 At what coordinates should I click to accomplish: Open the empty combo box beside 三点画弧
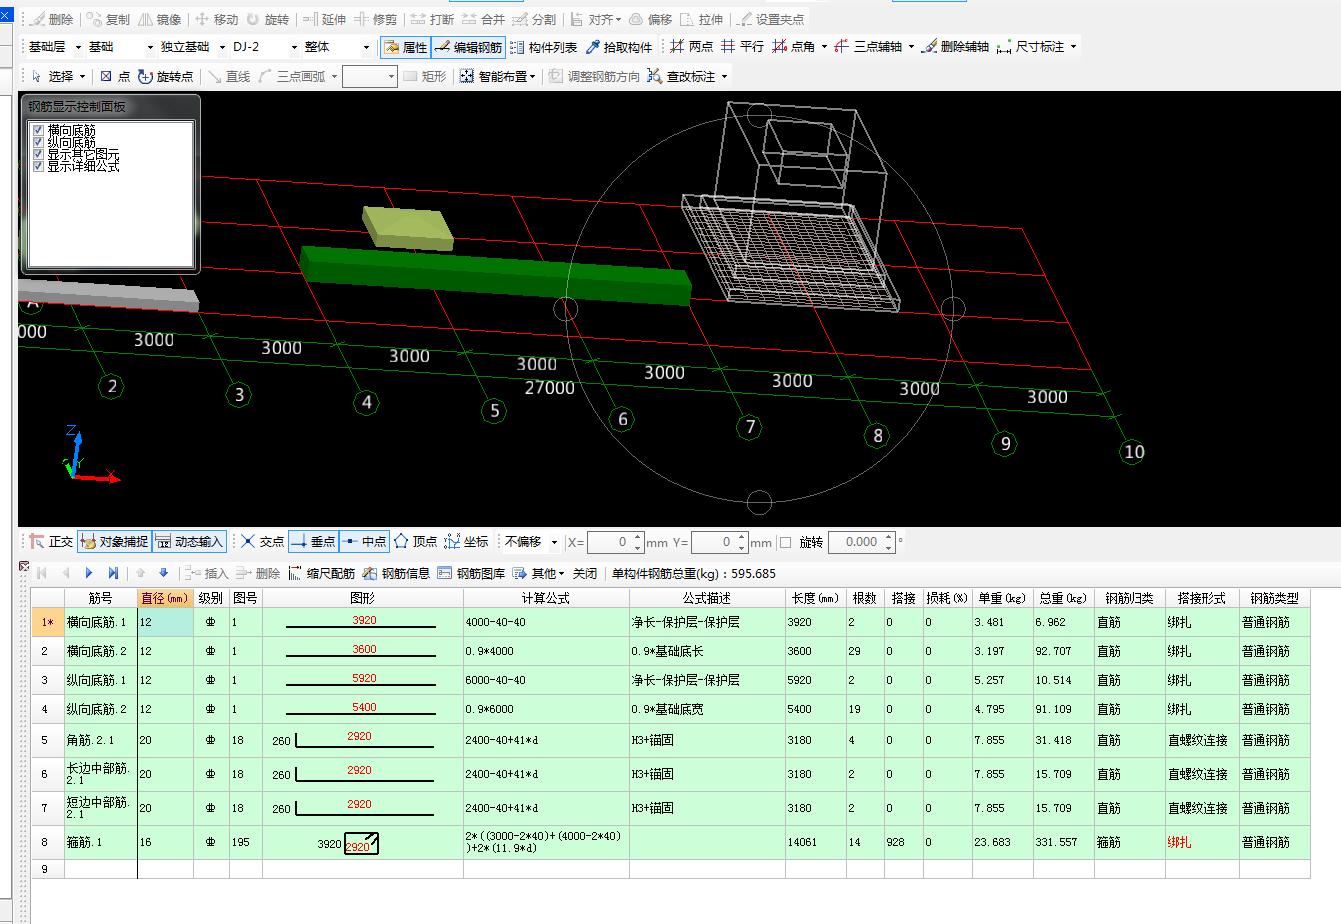pos(369,76)
